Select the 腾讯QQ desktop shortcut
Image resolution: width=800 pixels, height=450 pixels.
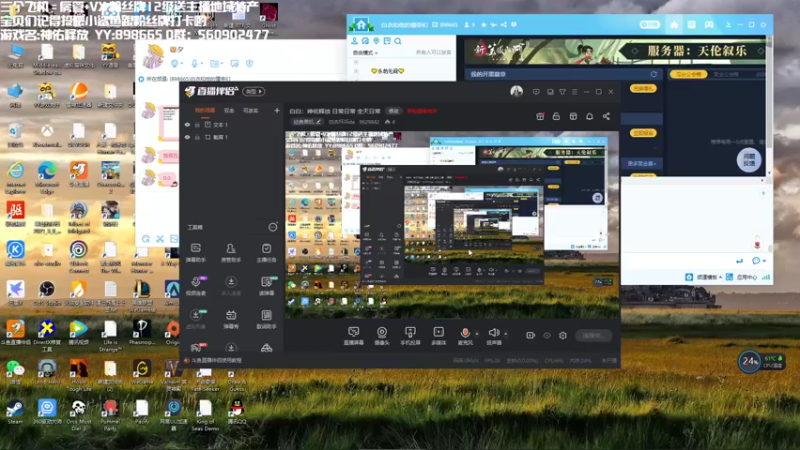point(236,412)
